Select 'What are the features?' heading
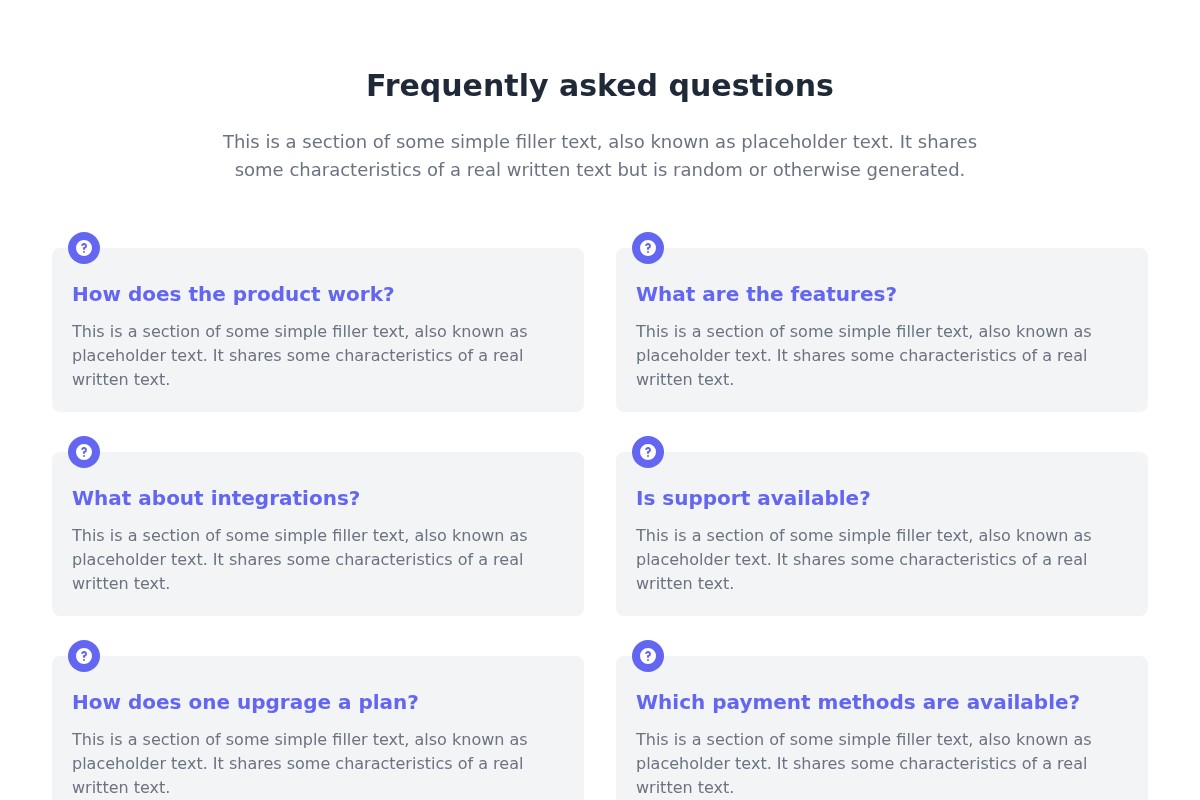Viewport: 1200px width, 800px height. click(x=766, y=295)
